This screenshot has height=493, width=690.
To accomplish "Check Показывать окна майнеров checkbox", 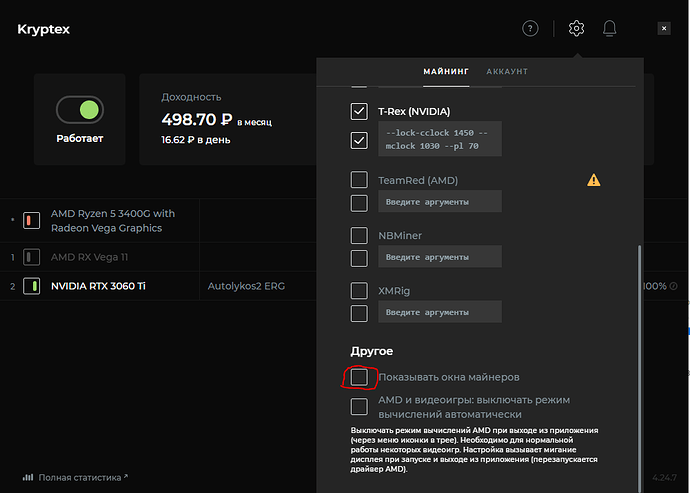I will (x=359, y=377).
